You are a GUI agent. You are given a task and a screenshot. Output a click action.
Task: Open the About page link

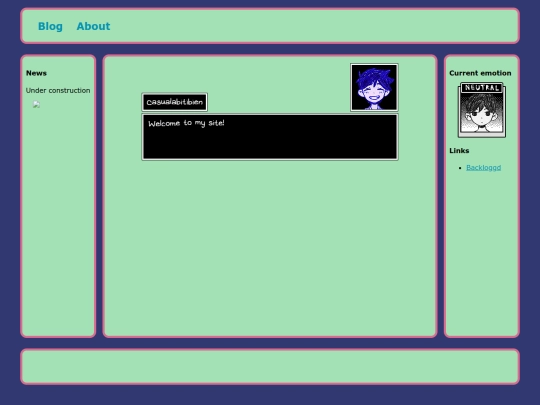point(93,26)
